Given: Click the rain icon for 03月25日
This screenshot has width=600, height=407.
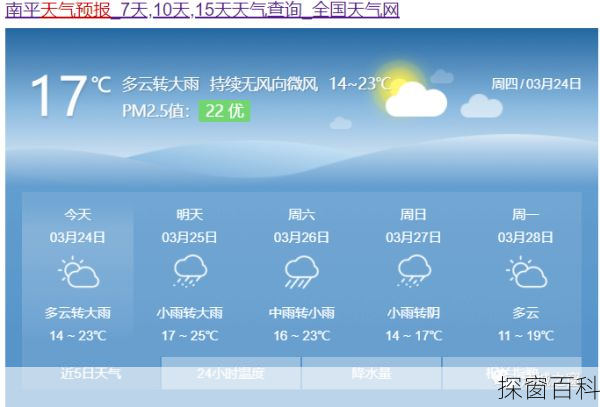Looking at the screenshot, I should pos(190,271).
